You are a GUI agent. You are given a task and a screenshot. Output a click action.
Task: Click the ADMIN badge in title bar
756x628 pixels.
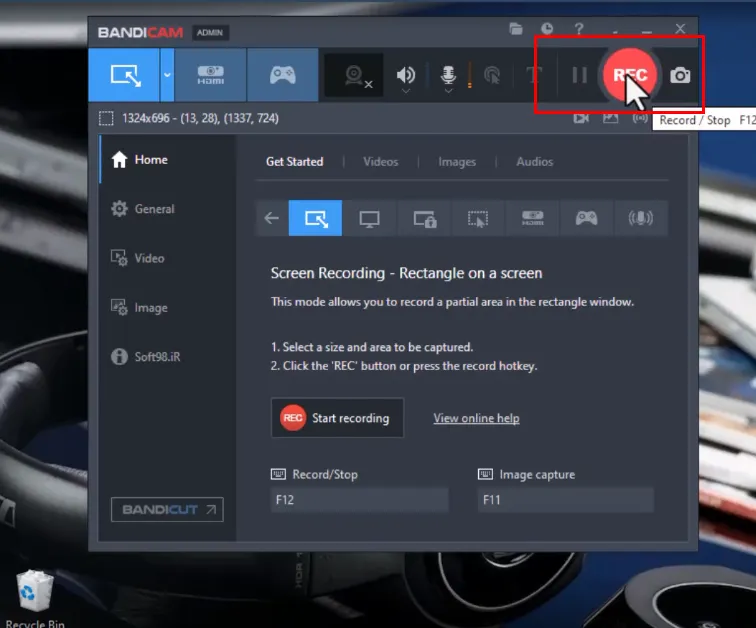210,33
